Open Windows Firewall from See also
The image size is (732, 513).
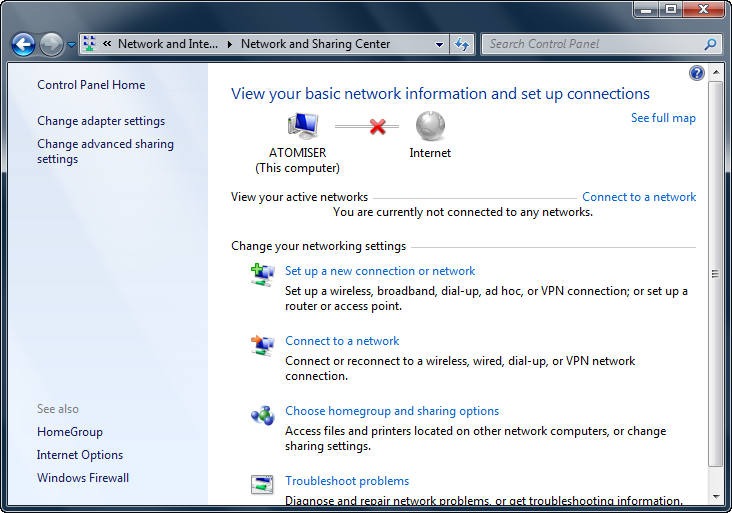(x=83, y=478)
